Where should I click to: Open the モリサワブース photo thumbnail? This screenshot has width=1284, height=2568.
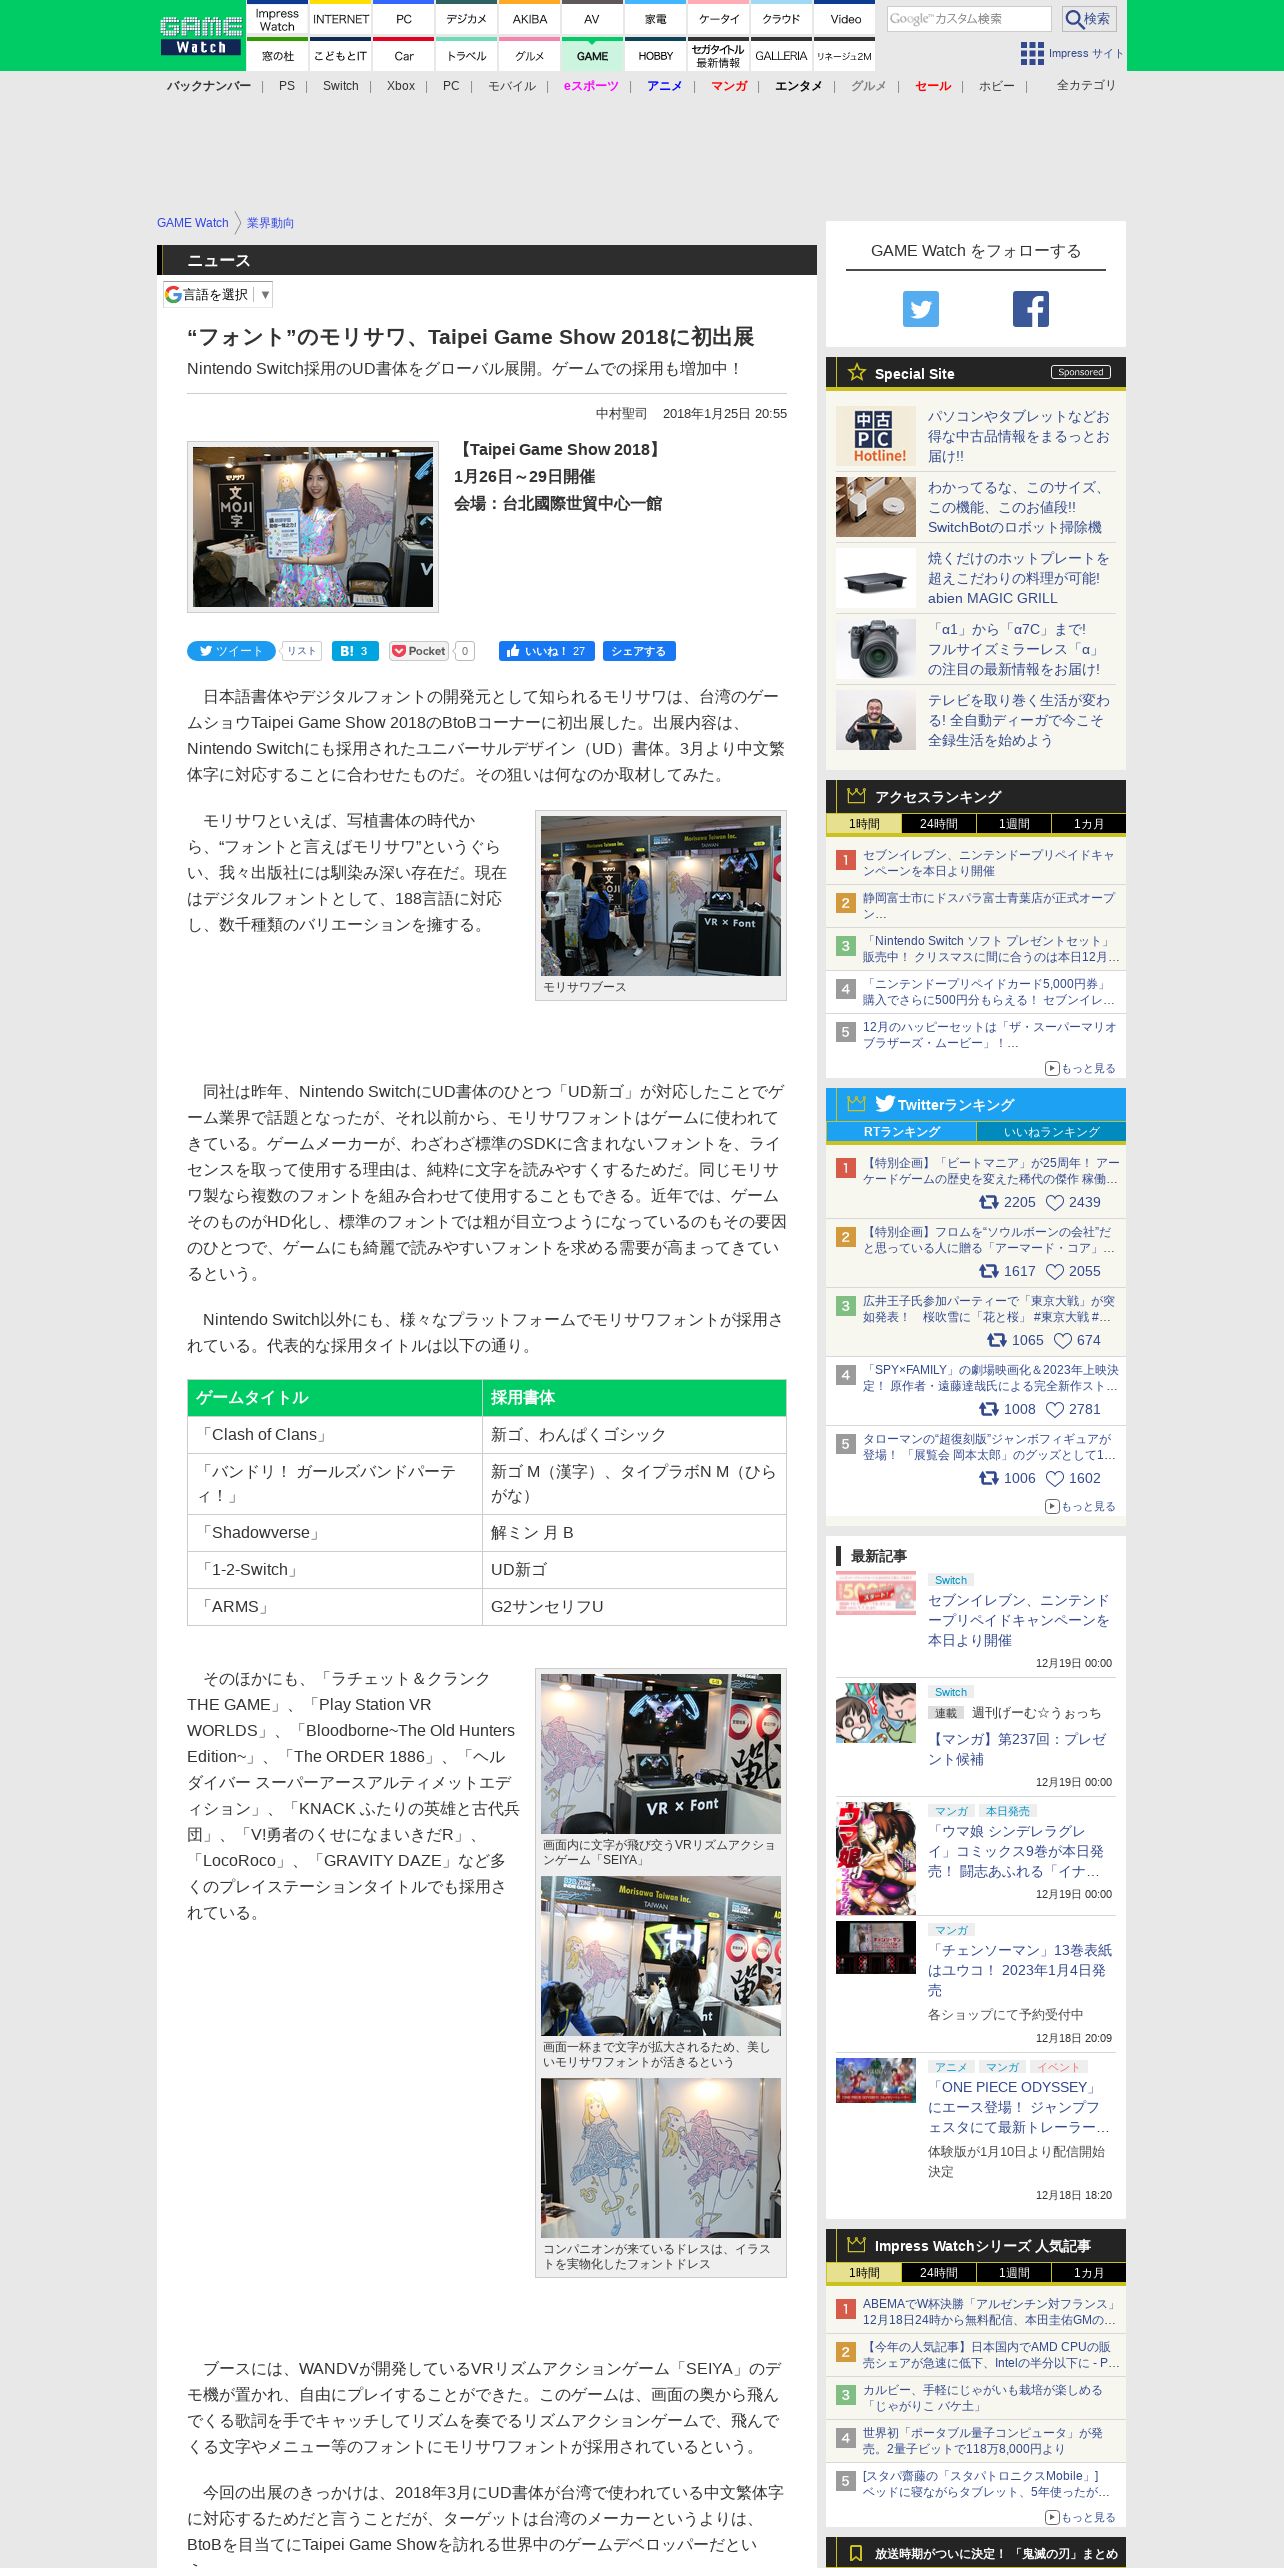coord(661,896)
